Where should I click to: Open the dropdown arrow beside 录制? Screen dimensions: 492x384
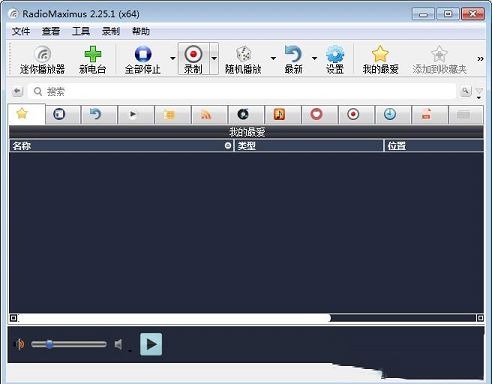click(214, 58)
